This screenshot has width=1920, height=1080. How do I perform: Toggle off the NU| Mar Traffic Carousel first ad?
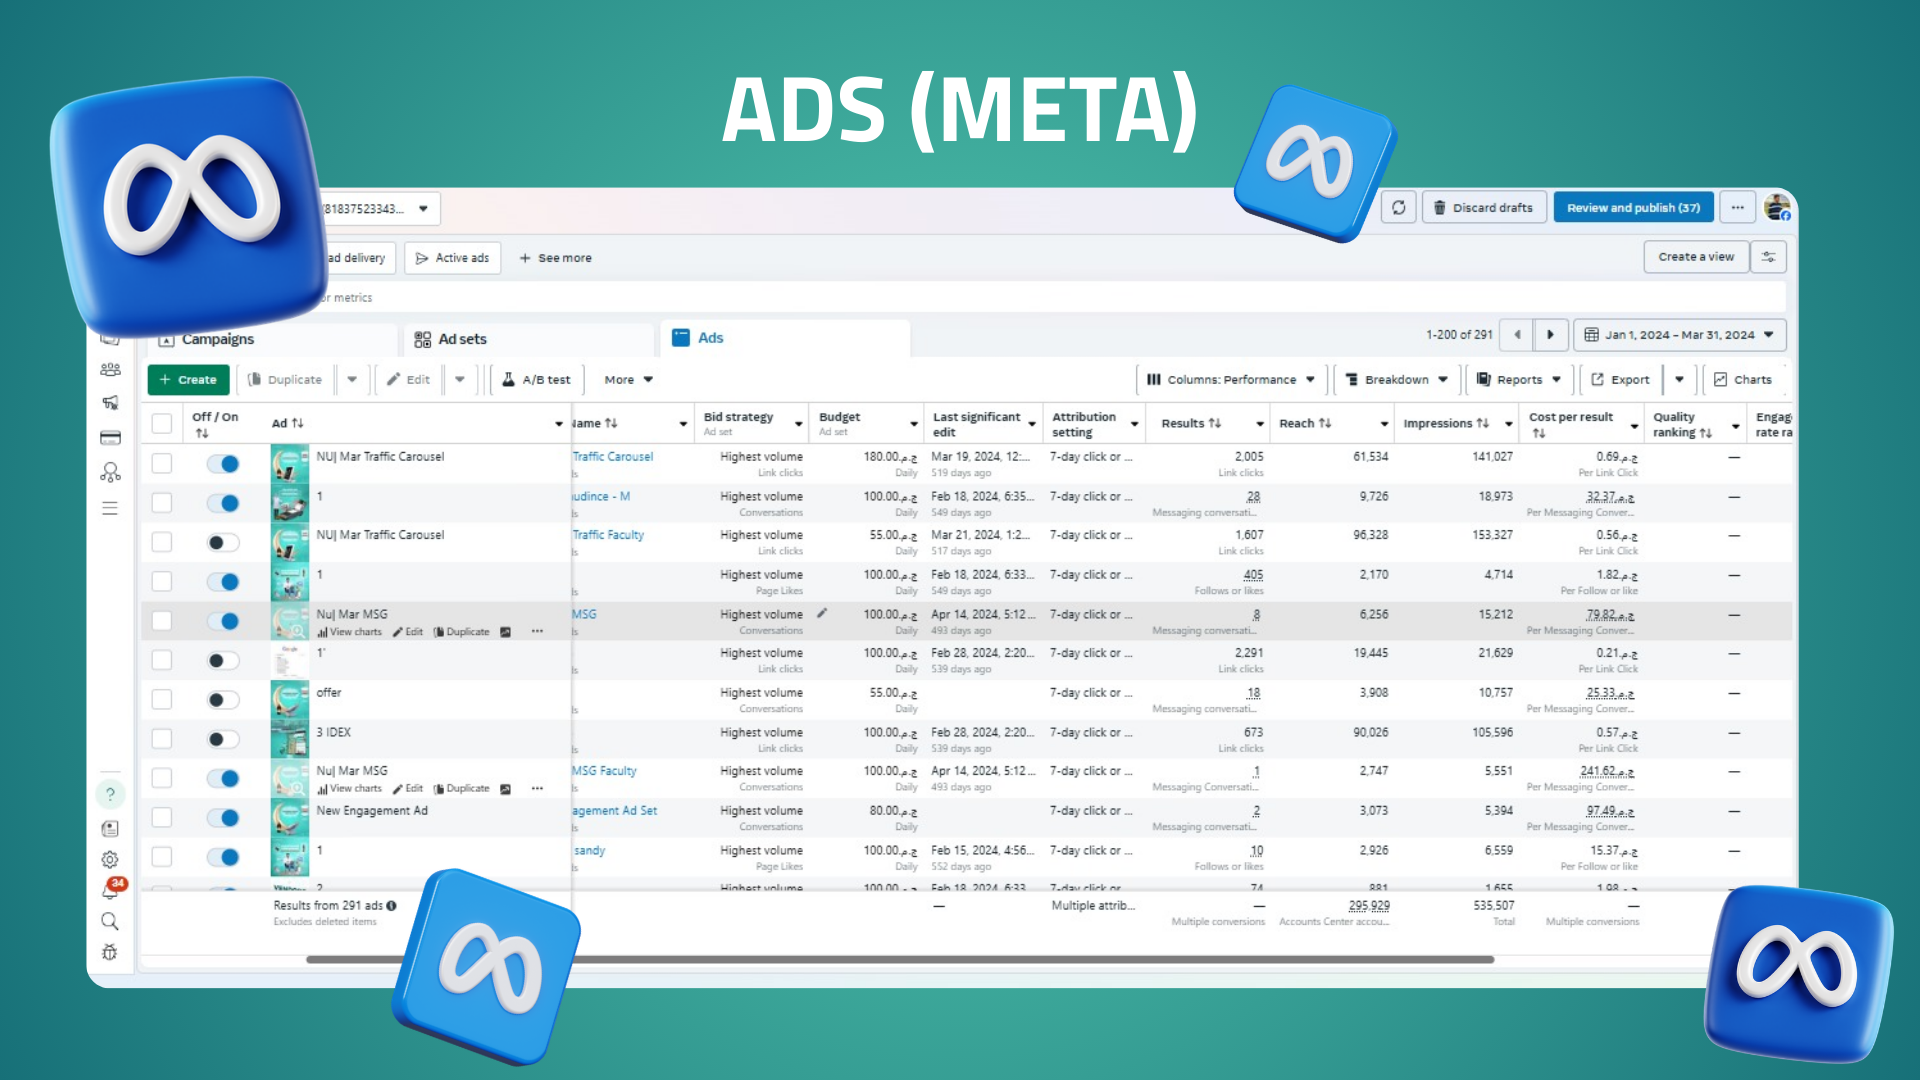(x=223, y=464)
